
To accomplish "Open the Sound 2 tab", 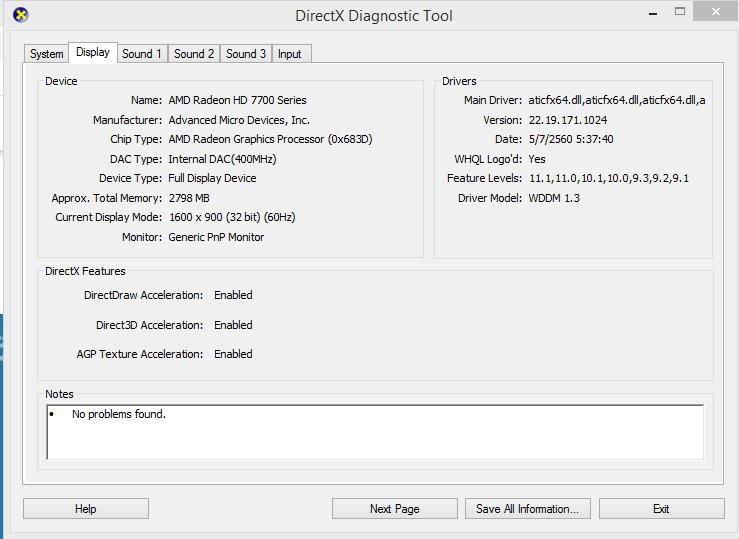I will [x=194, y=54].
